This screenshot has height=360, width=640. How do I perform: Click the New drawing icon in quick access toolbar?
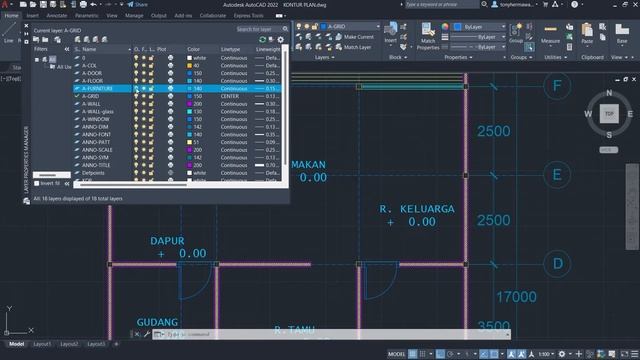pyautogui.click(x=23, y=4)
